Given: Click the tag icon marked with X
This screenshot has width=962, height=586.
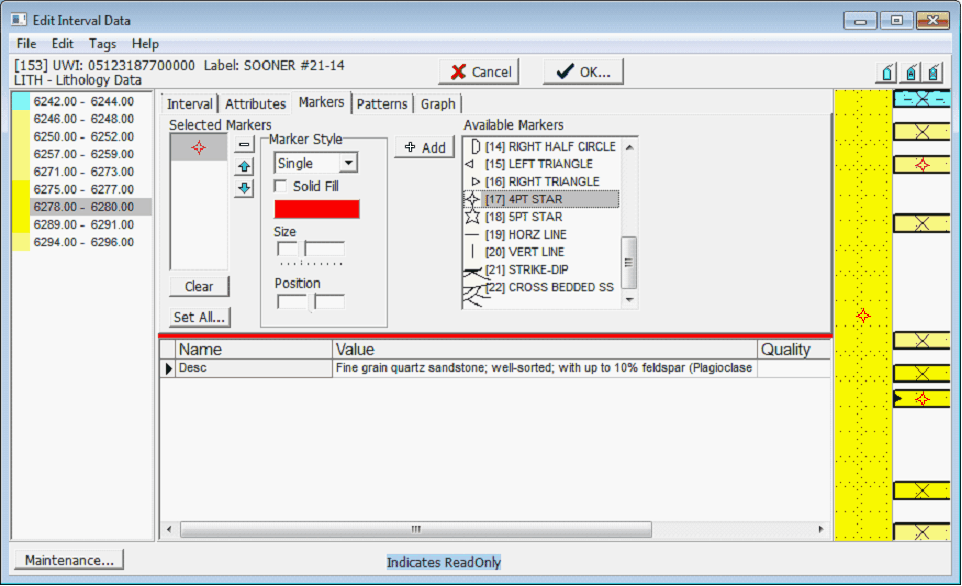Looking at the screenshot, I should point(933,72).
